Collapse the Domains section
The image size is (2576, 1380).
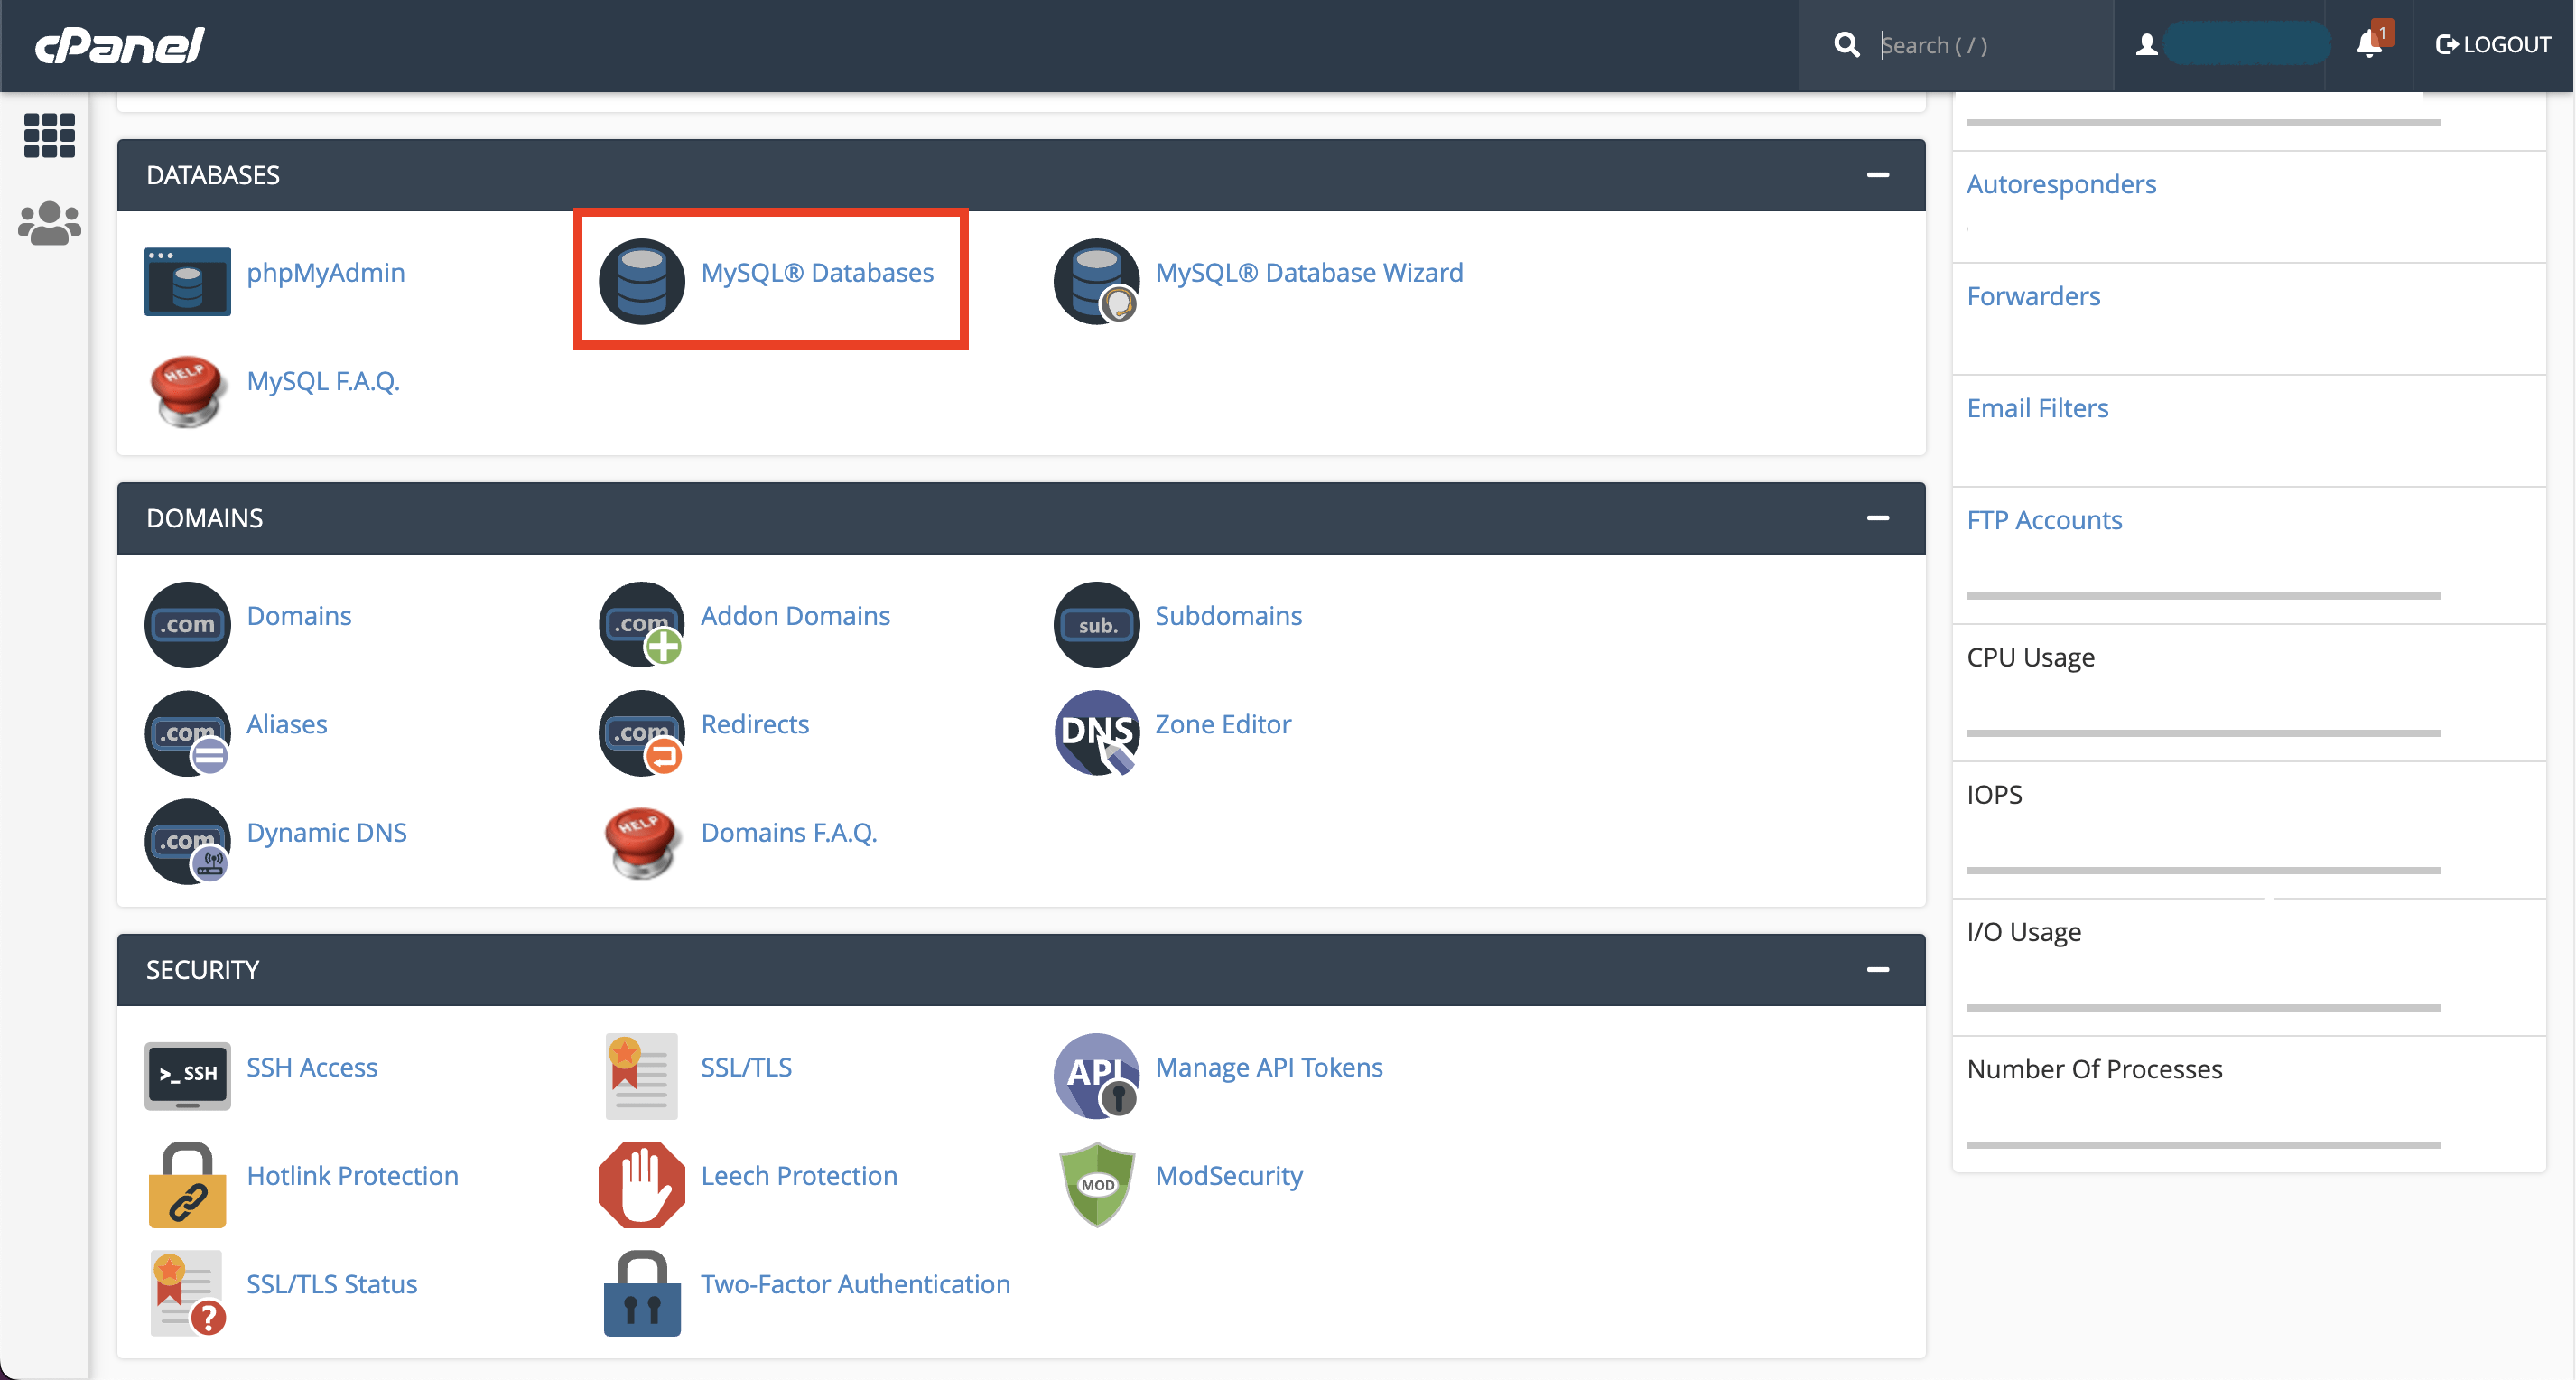click(x=1877, y=518)
